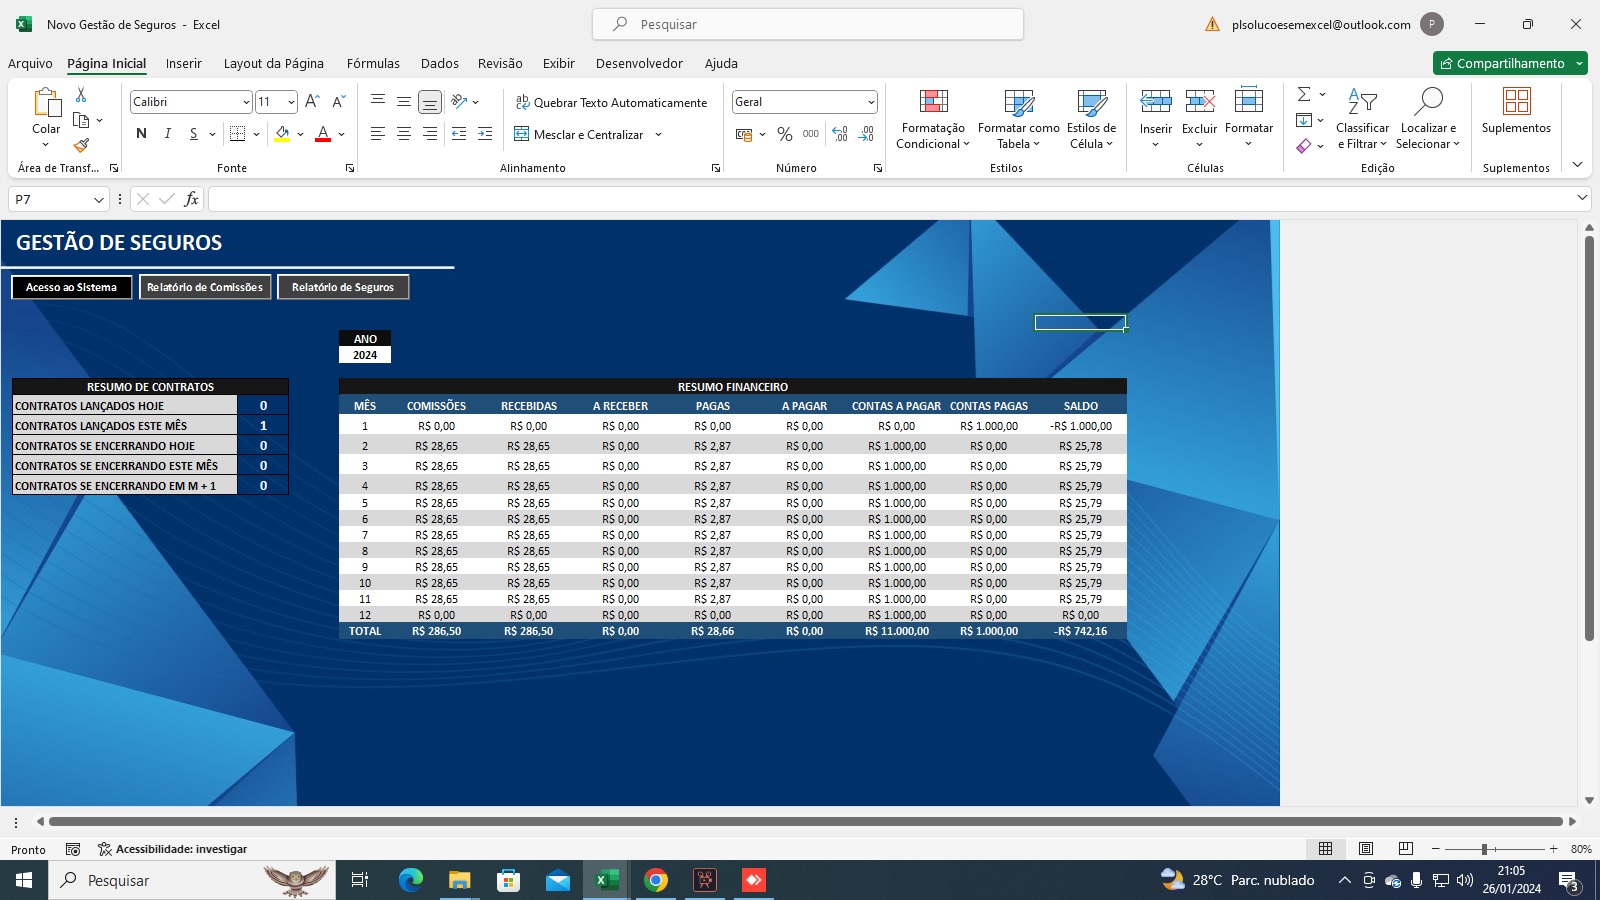Toggle center horizontal alignment

[x=404, y=134]
